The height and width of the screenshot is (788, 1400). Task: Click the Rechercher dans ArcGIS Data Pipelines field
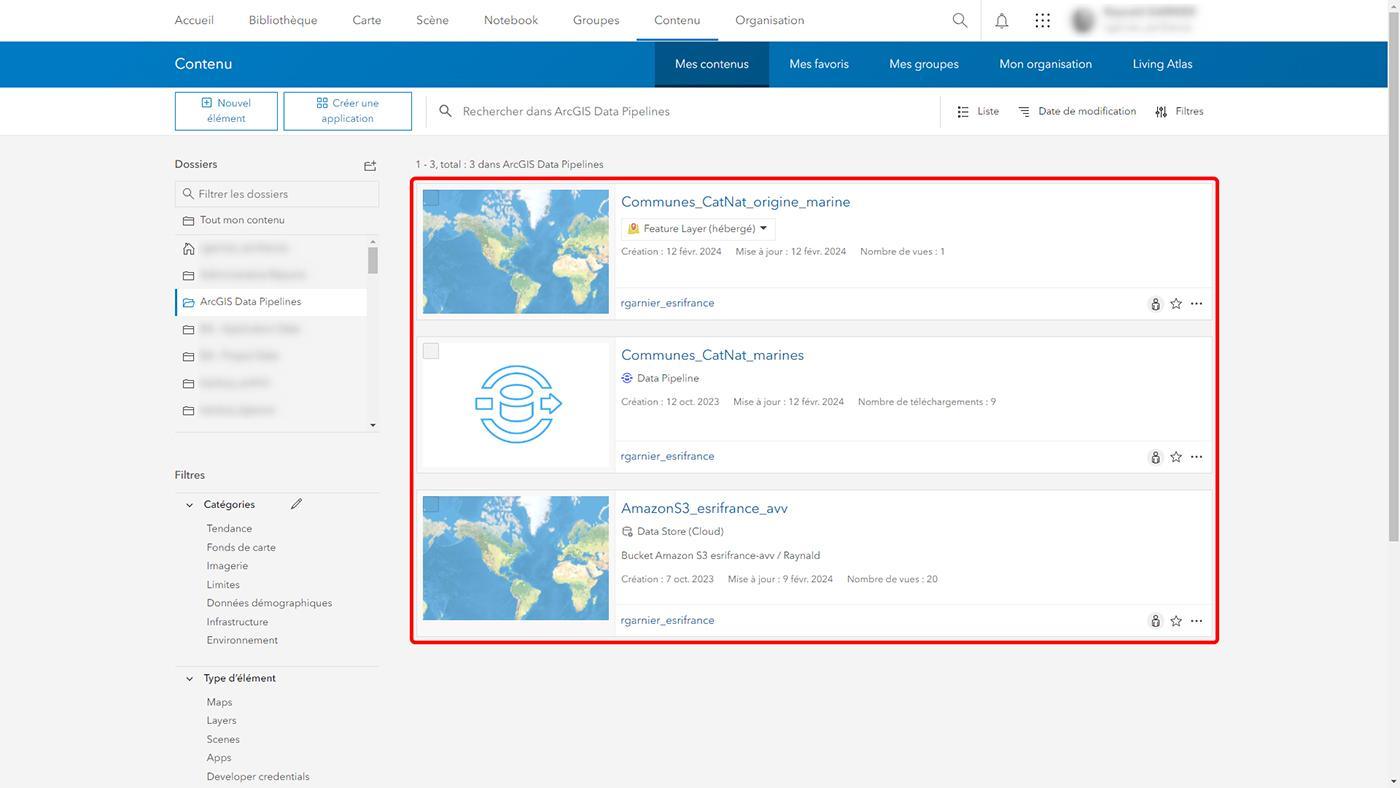(683, 112)
